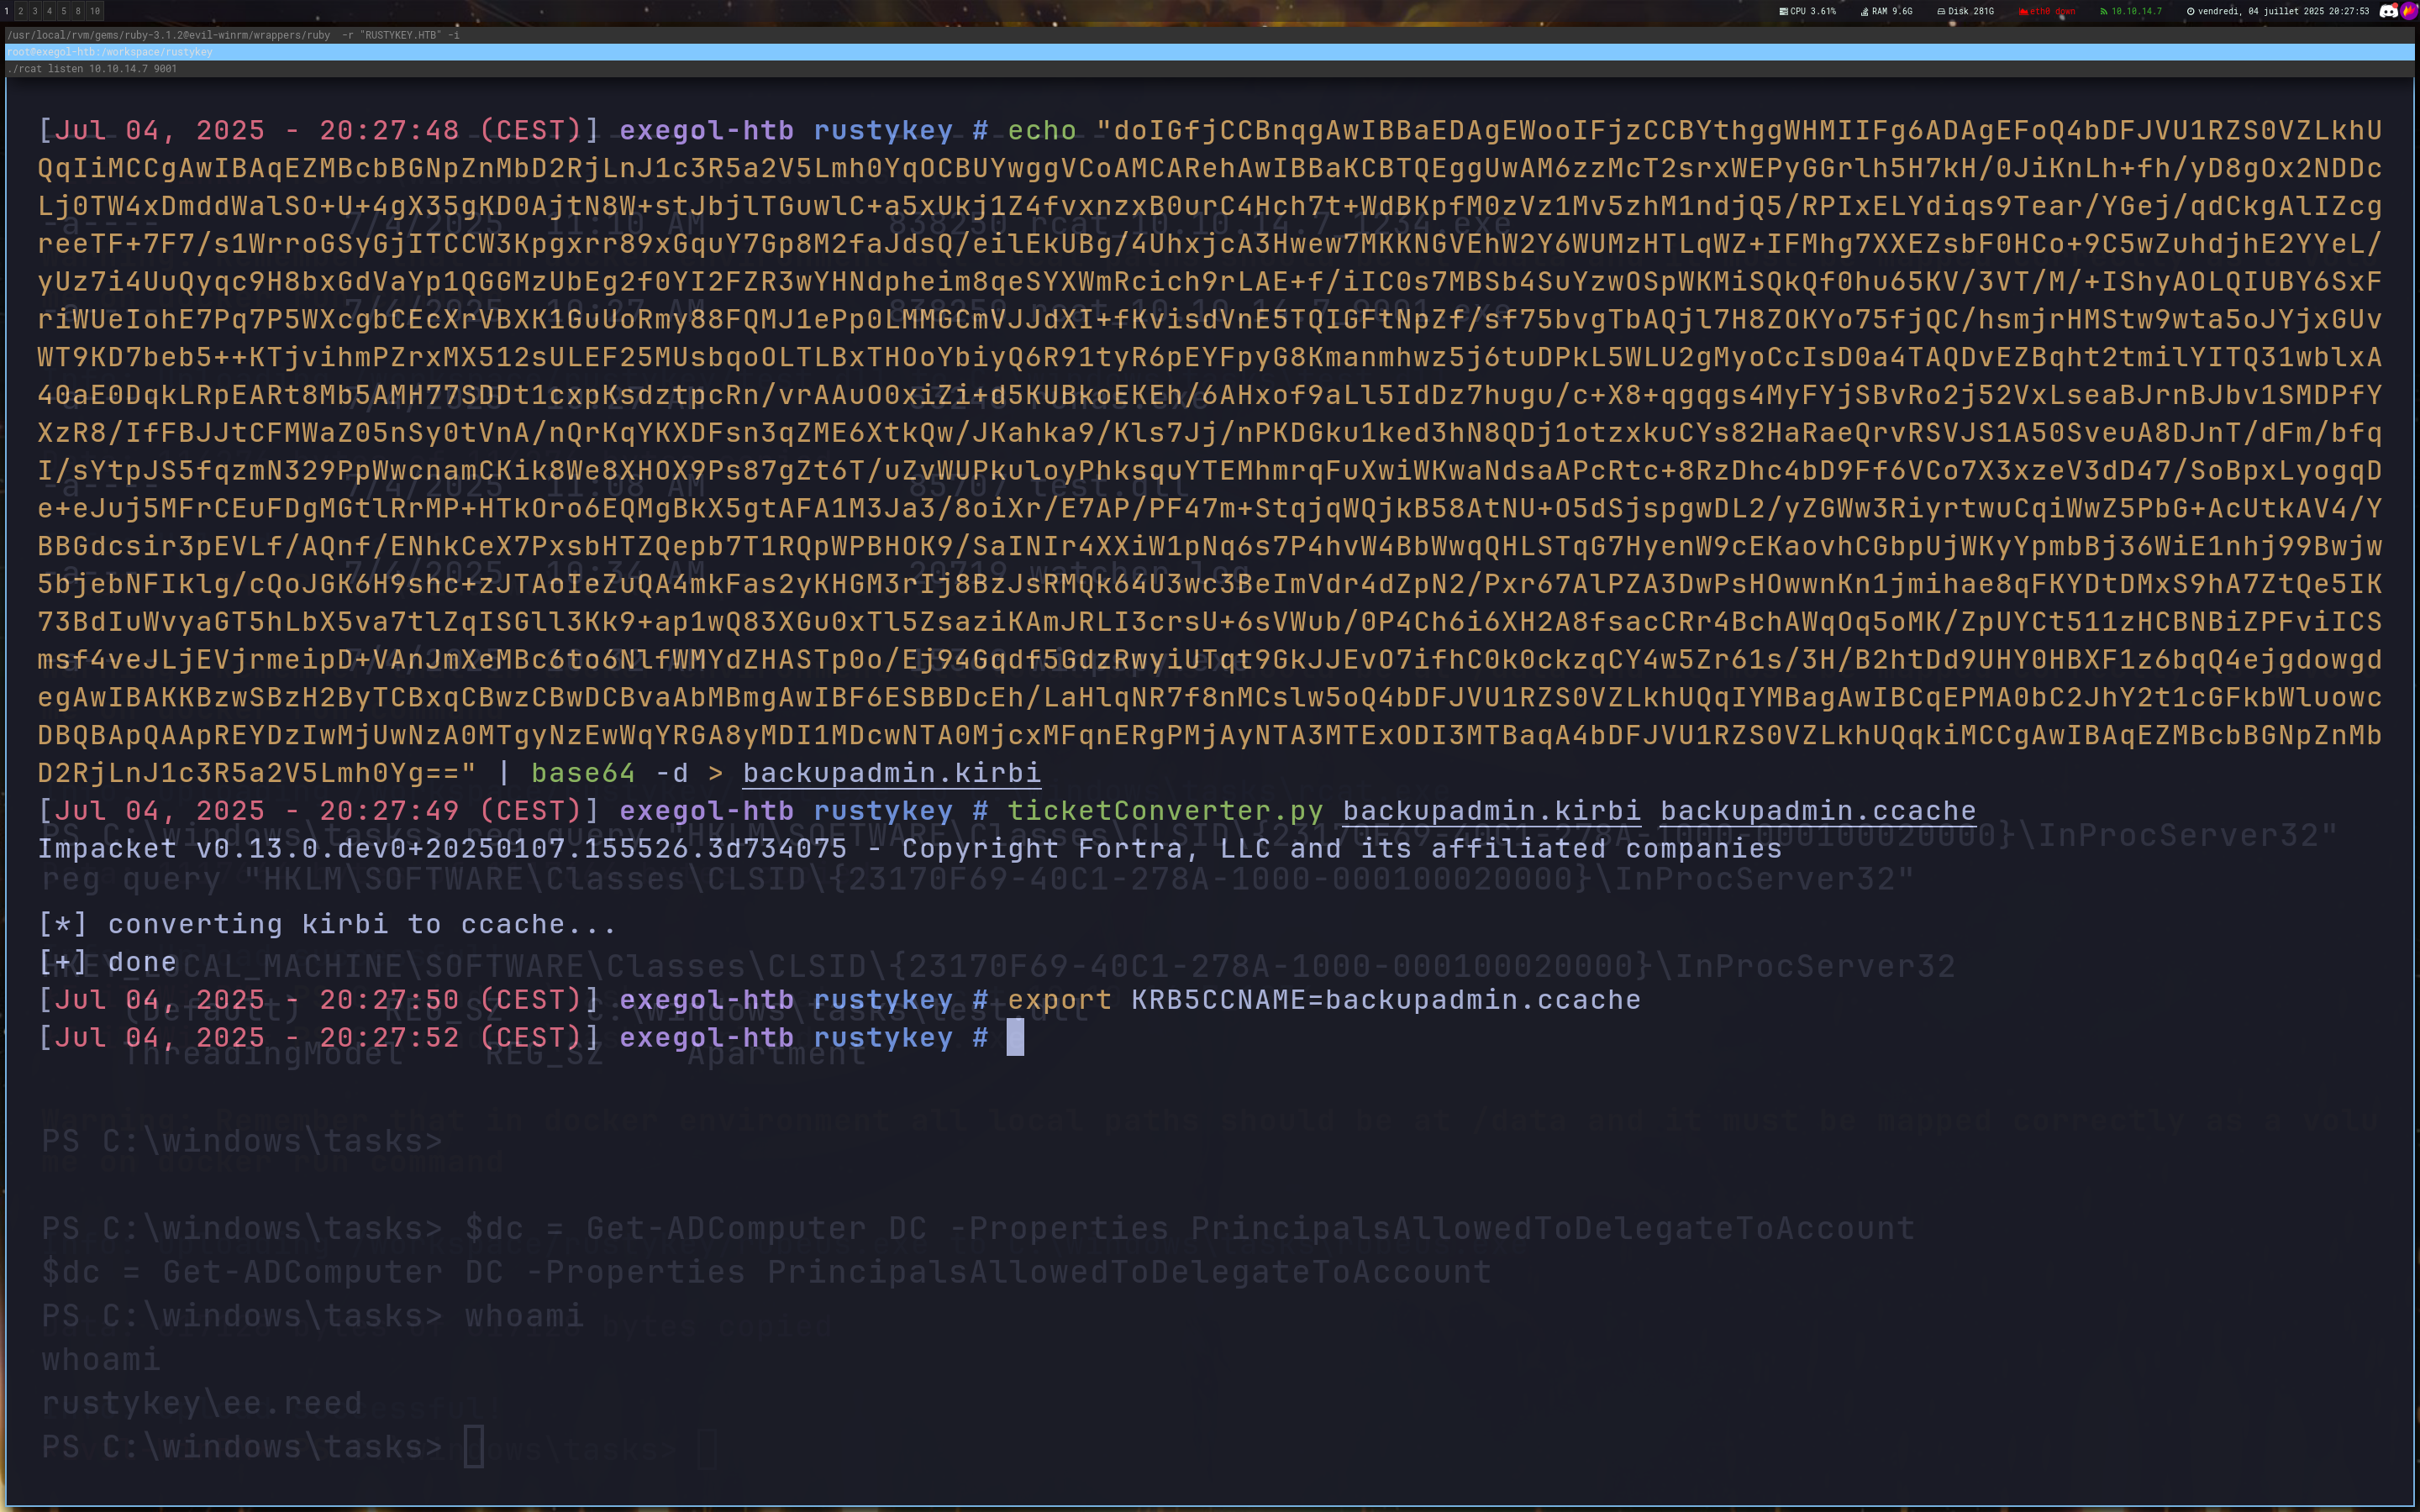Click the terminal cursor at last prompt
The image size is (2420, 1512).
coord(1014,1038)
